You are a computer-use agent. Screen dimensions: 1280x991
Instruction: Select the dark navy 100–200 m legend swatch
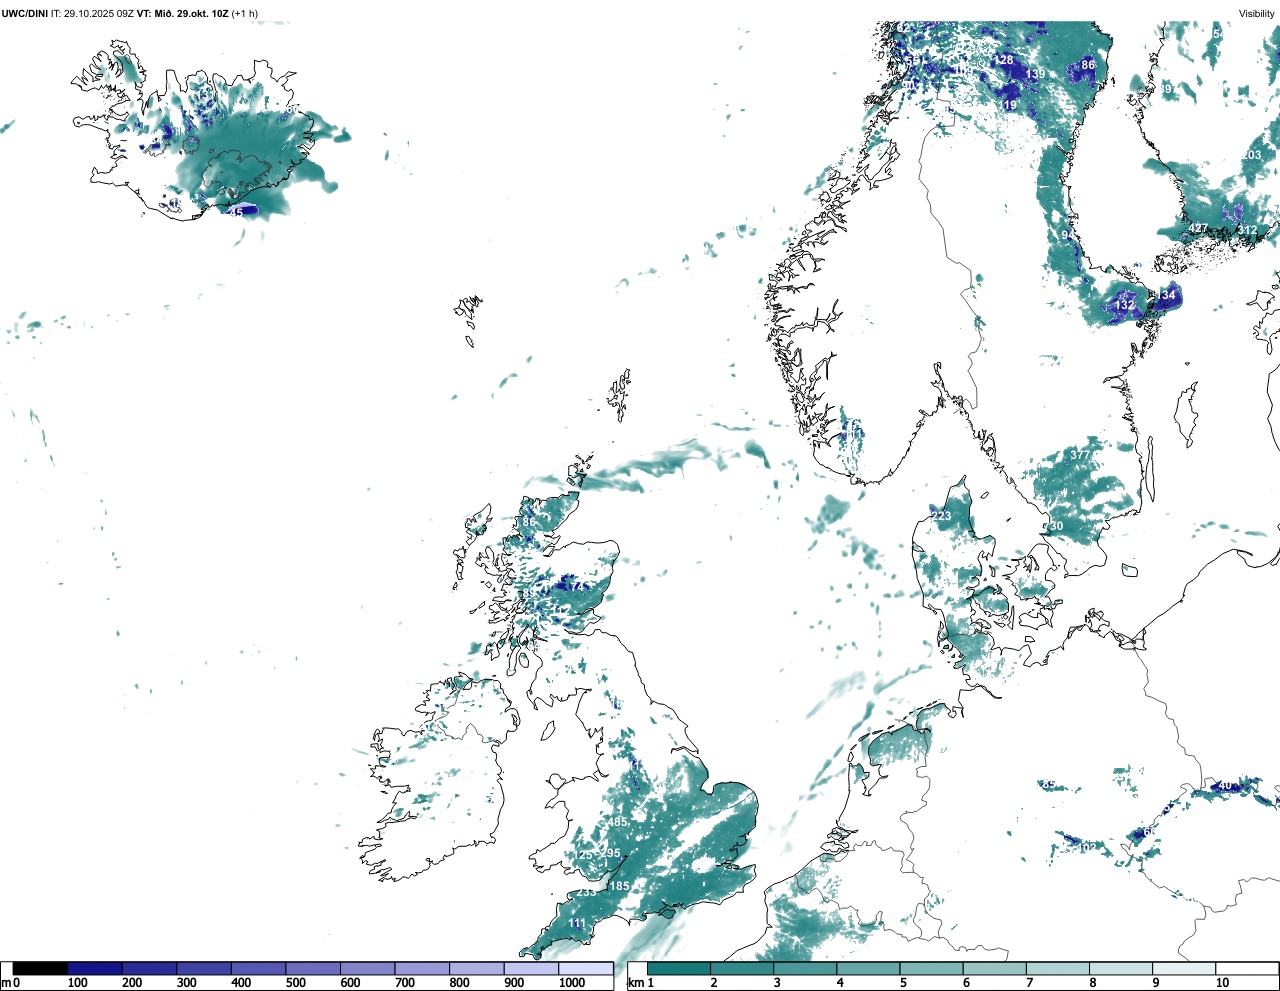coord(95,969)
